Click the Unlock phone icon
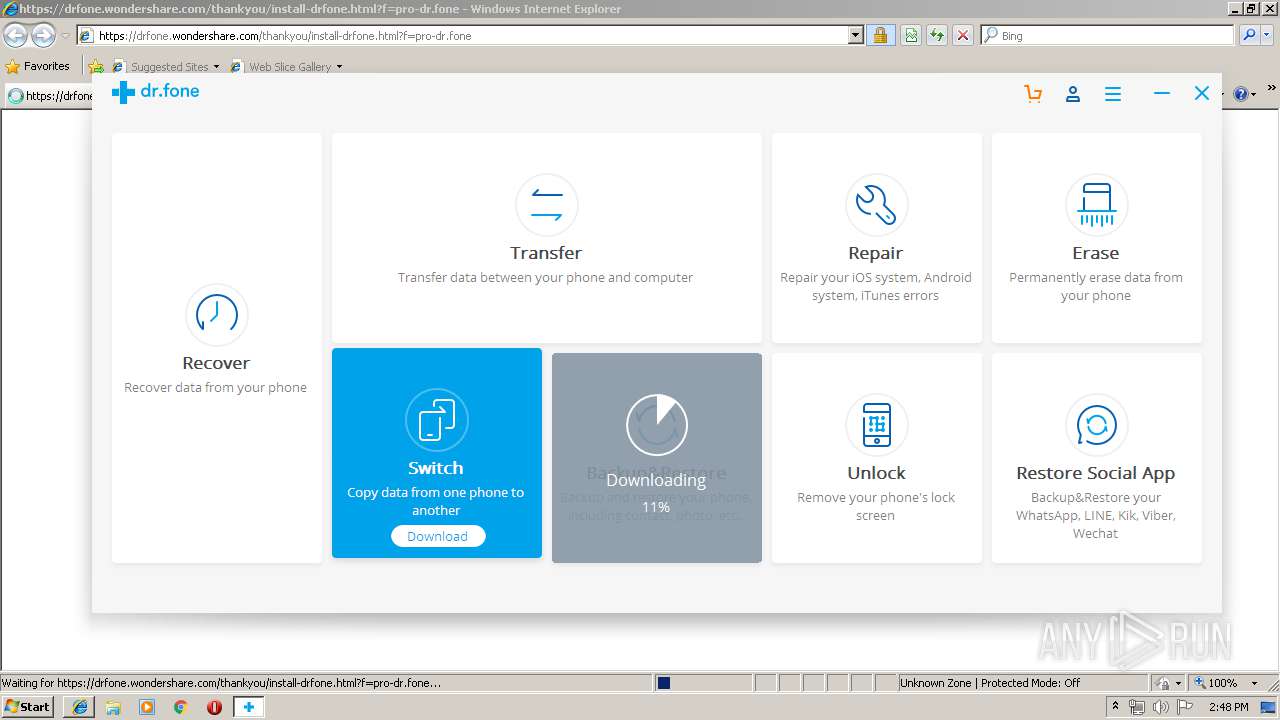This screenshot has height=720, width=1280. [x=876, y=424]
